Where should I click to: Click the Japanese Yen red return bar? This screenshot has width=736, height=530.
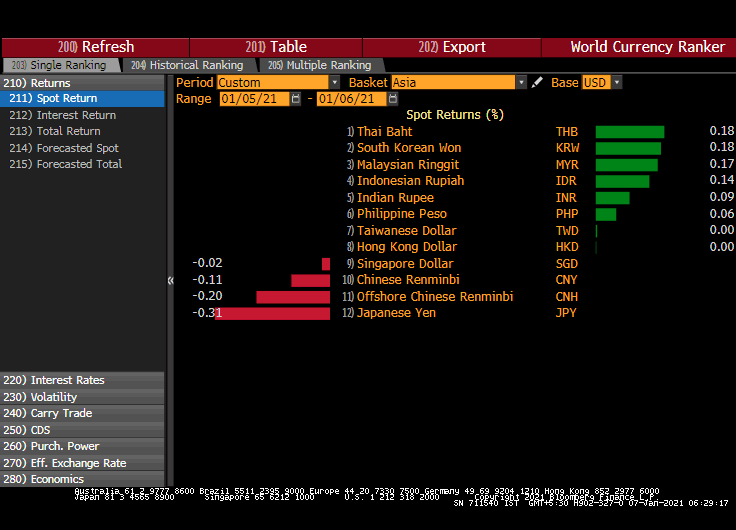pyautogui.click(x=272, y=313)
